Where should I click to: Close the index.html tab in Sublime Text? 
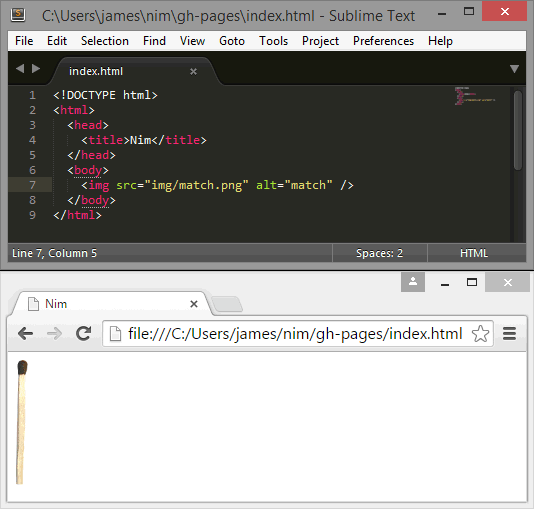click(193, 71)
